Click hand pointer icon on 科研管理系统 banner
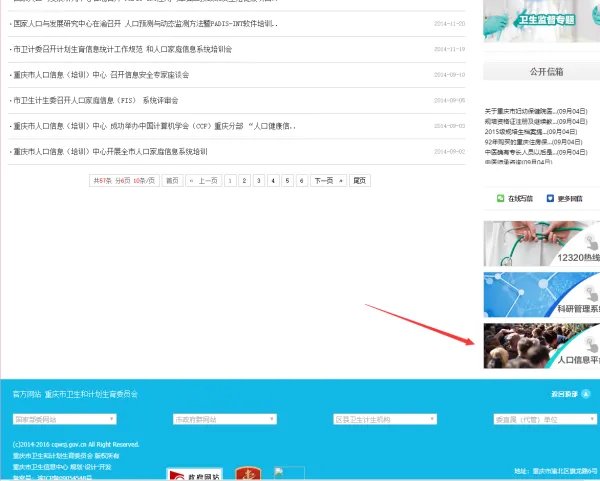The width and height of the screenshot is (600, 481). click(592, 293)
